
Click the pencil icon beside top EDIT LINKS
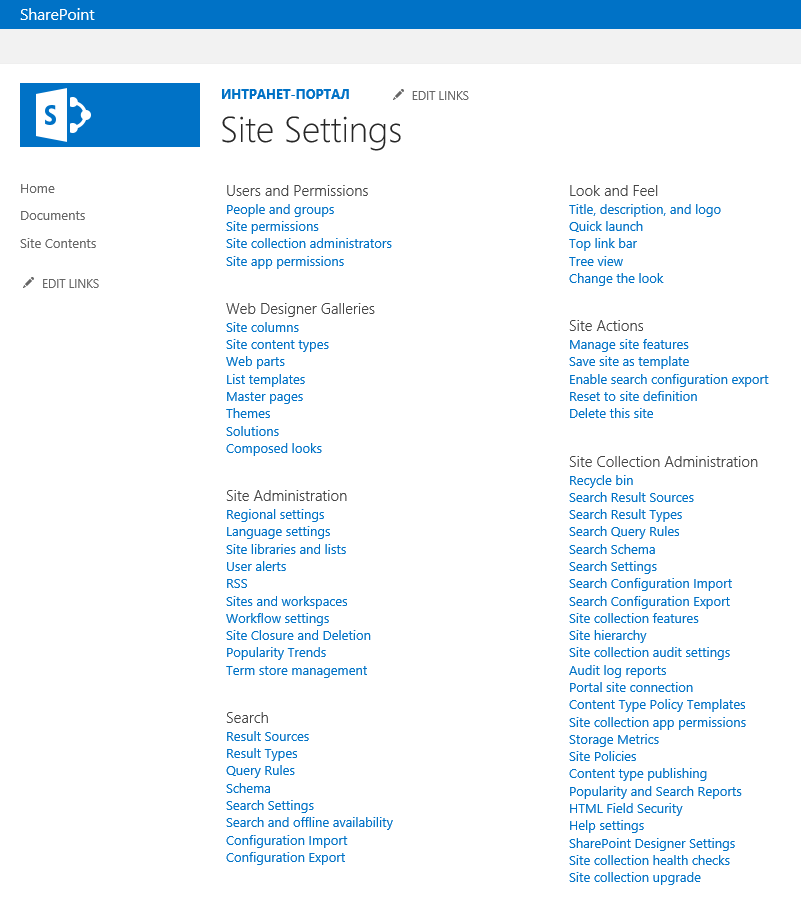399,95
